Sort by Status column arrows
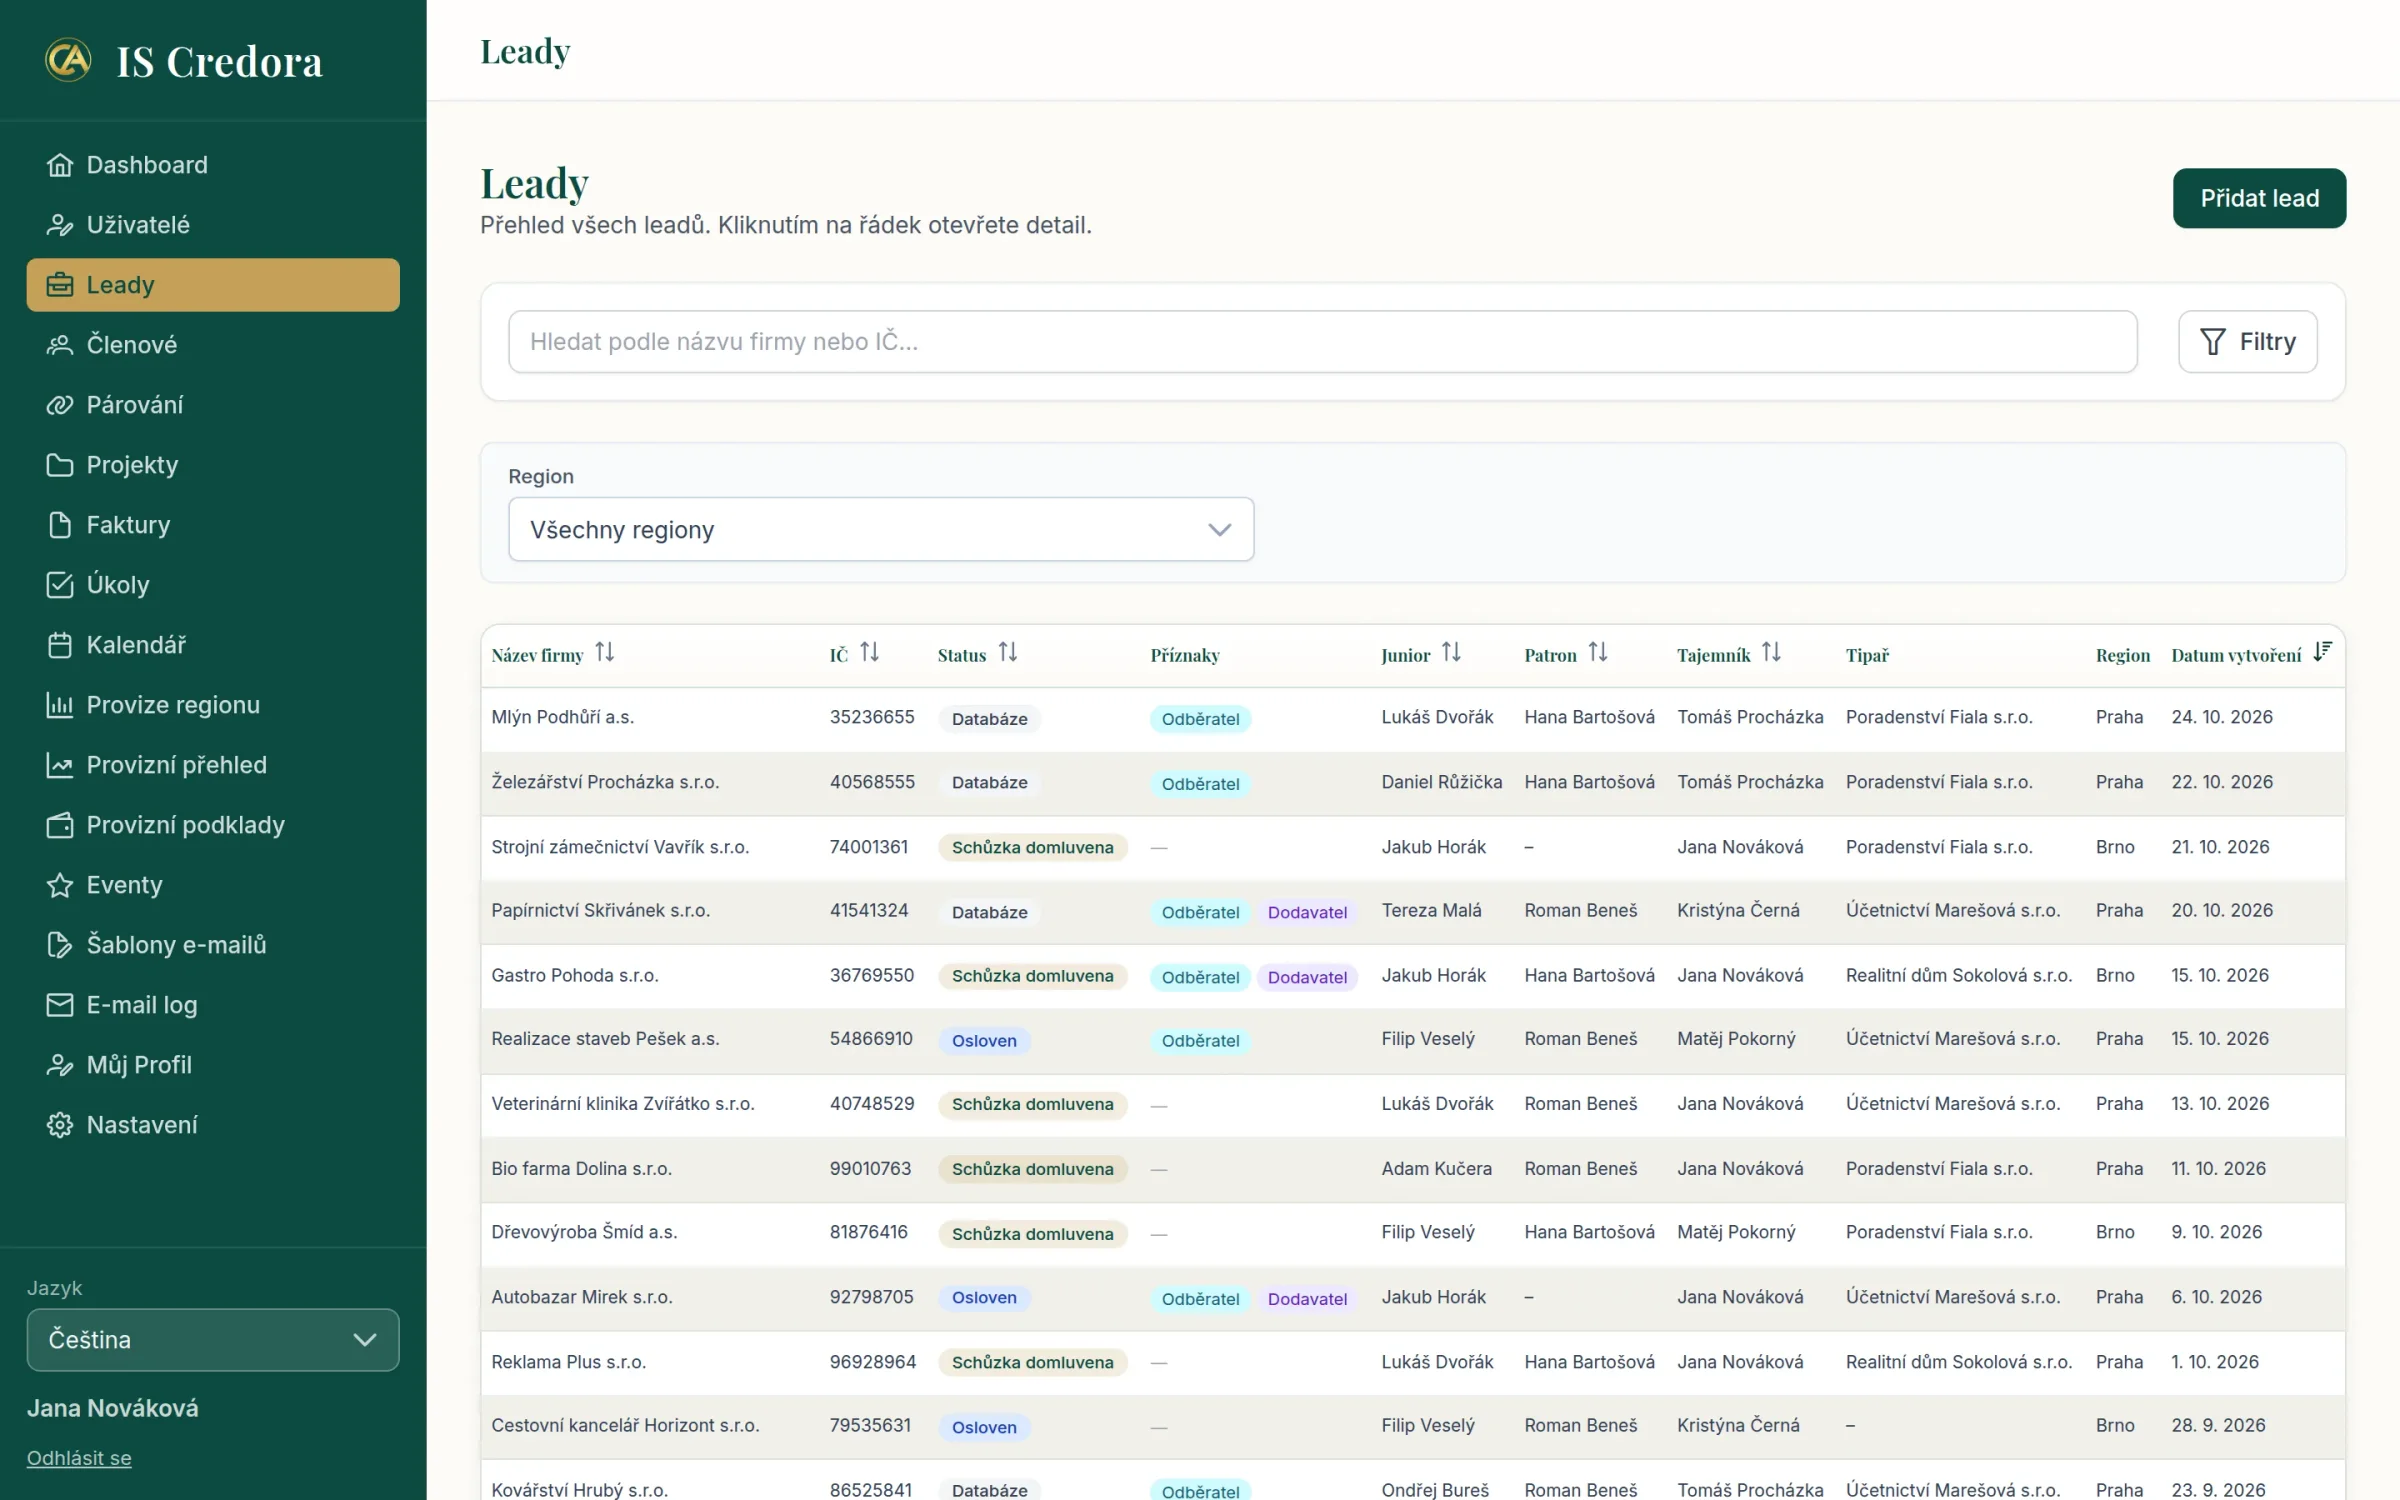 (x=1007, y=653)
